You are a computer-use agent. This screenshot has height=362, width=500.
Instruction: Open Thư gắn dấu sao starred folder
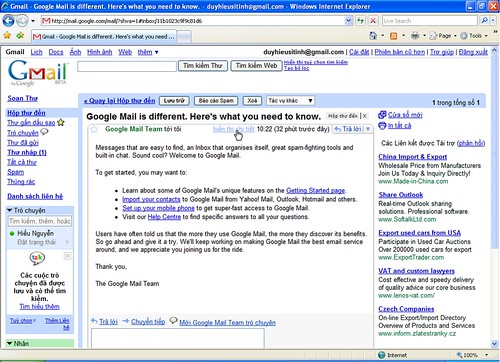tap(31, 123)
